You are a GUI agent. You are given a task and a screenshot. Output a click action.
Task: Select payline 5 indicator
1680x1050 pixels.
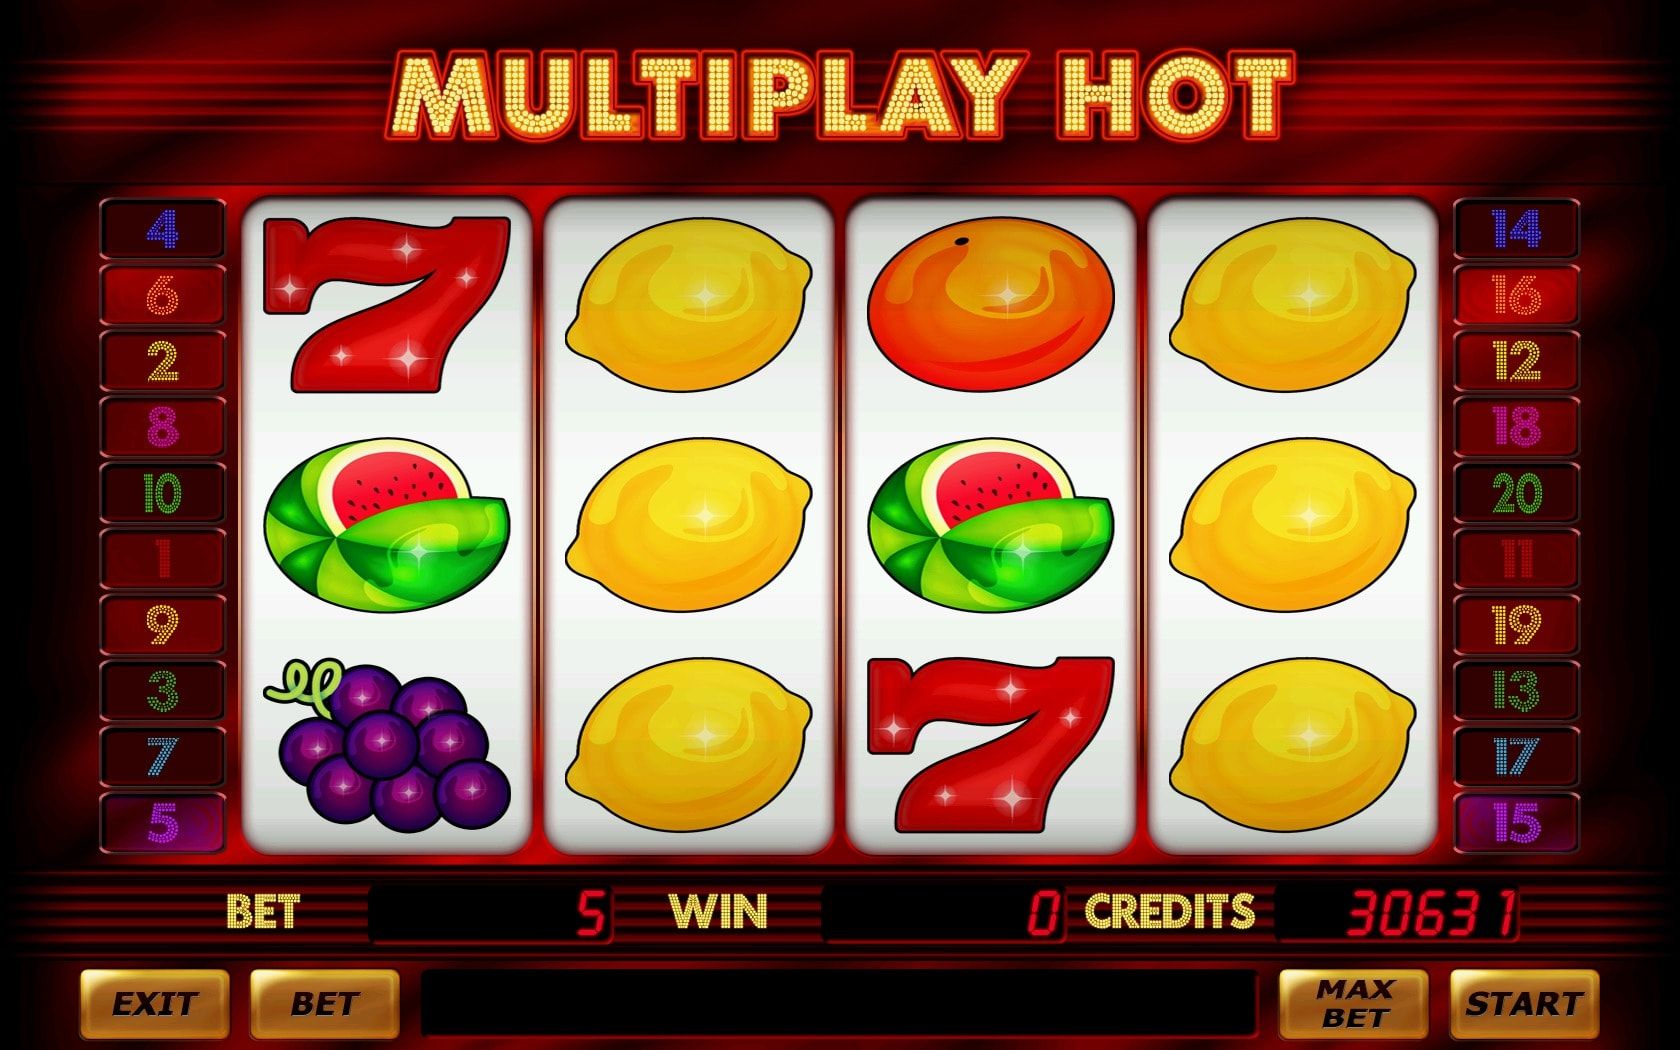pos(162,823)
